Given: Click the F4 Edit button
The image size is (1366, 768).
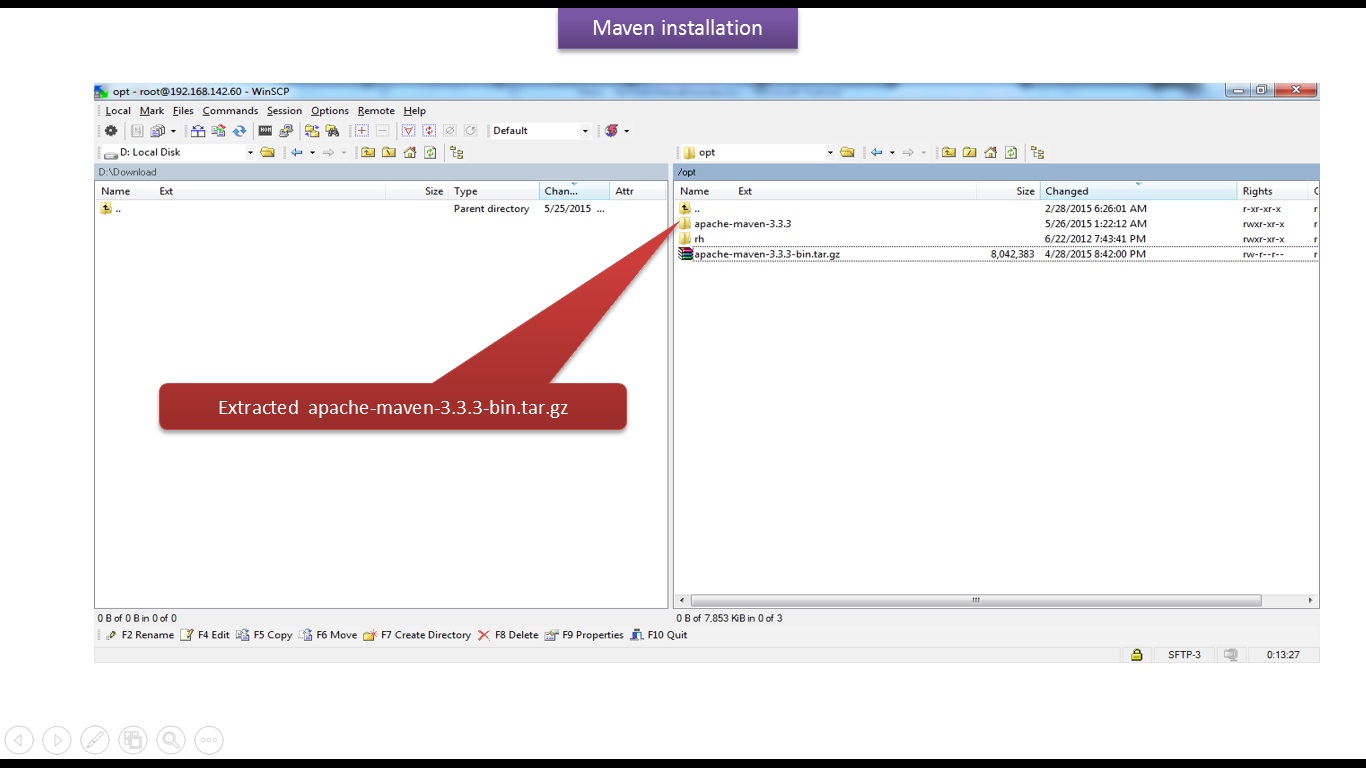Looking at the screenshot, I should (x=205, y=635).
